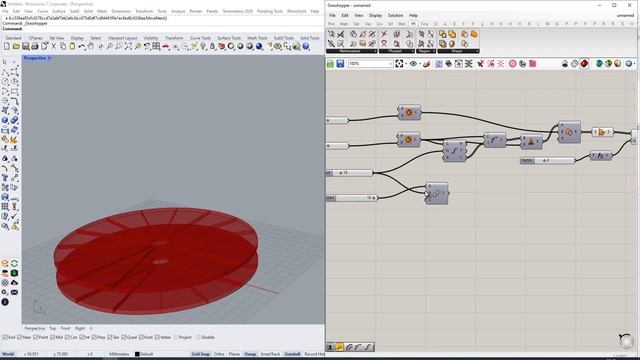Viewport: 640px width, 360px height.
Task: Click the Open folder icon in Rhino toolbar
Action: [x=16, y=47]
